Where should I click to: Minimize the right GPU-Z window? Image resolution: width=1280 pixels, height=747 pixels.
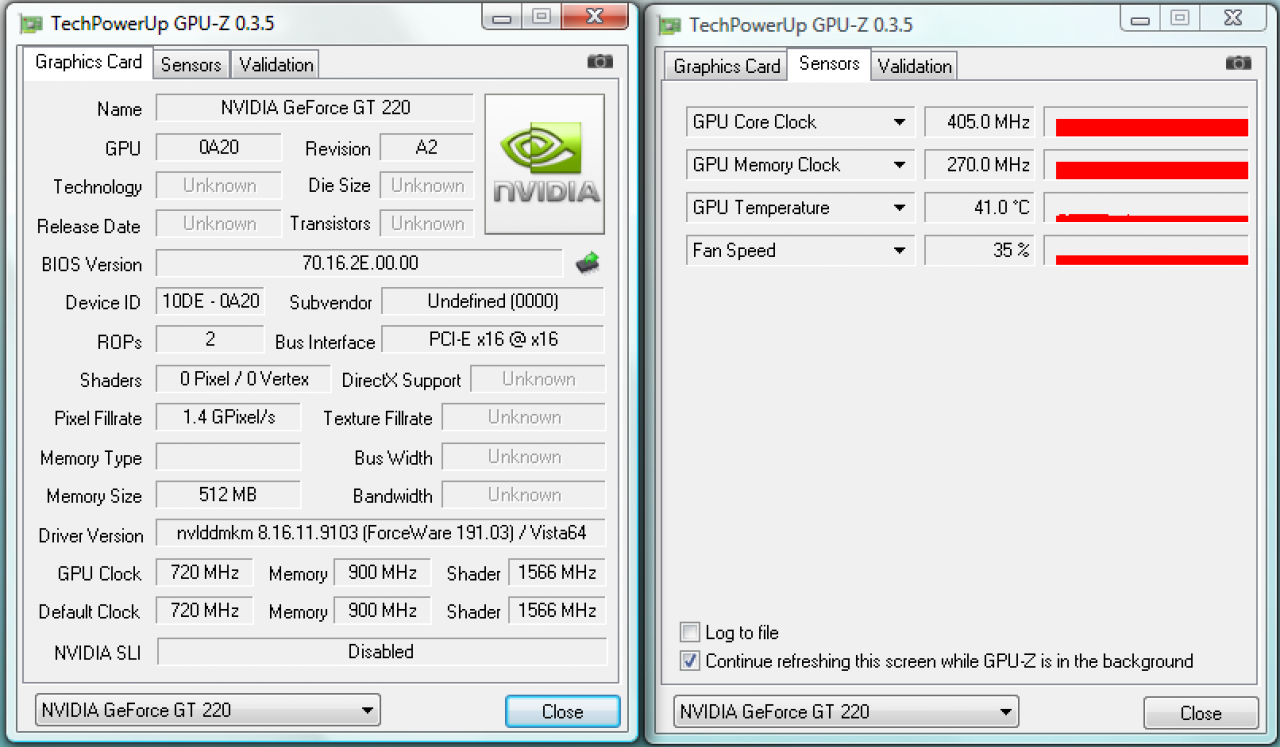coord(1140,18)
